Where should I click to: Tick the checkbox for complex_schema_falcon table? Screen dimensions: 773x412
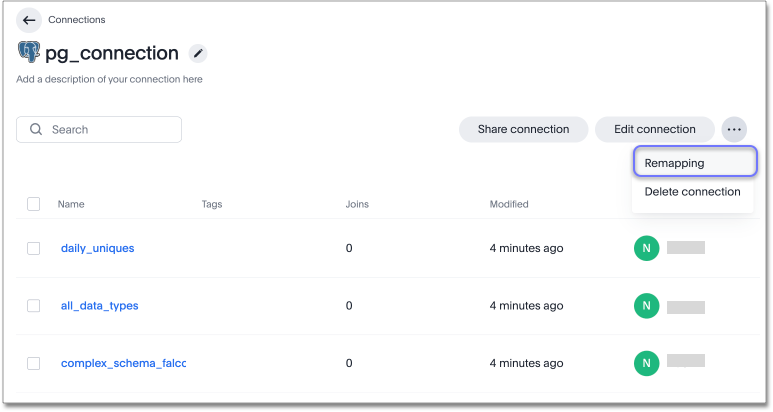click(34, 363)
